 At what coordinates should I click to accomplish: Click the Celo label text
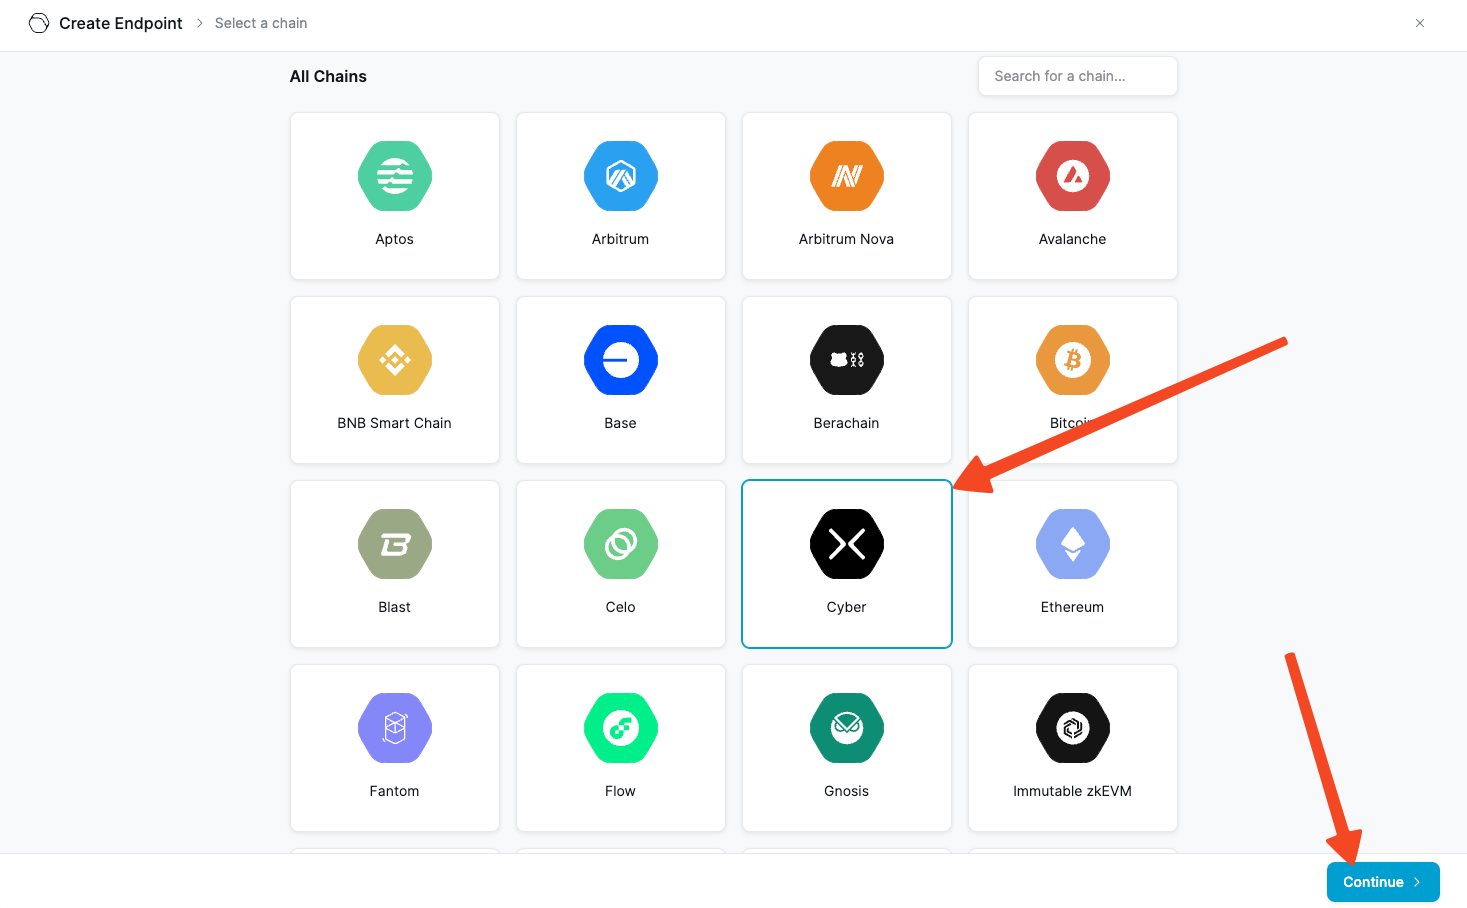click(621, 607)
